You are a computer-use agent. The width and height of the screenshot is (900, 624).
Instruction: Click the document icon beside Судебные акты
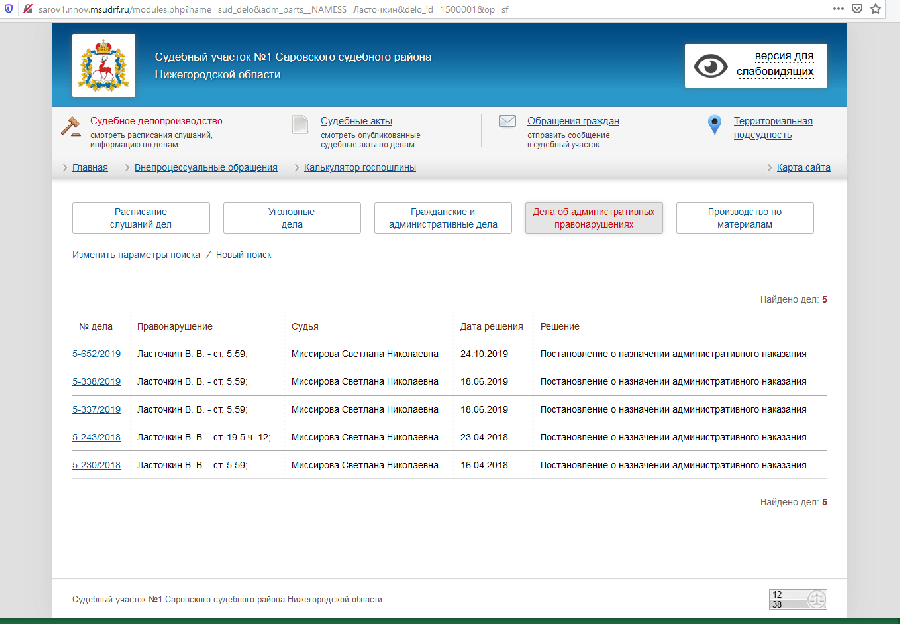click(x=300, y=125)
